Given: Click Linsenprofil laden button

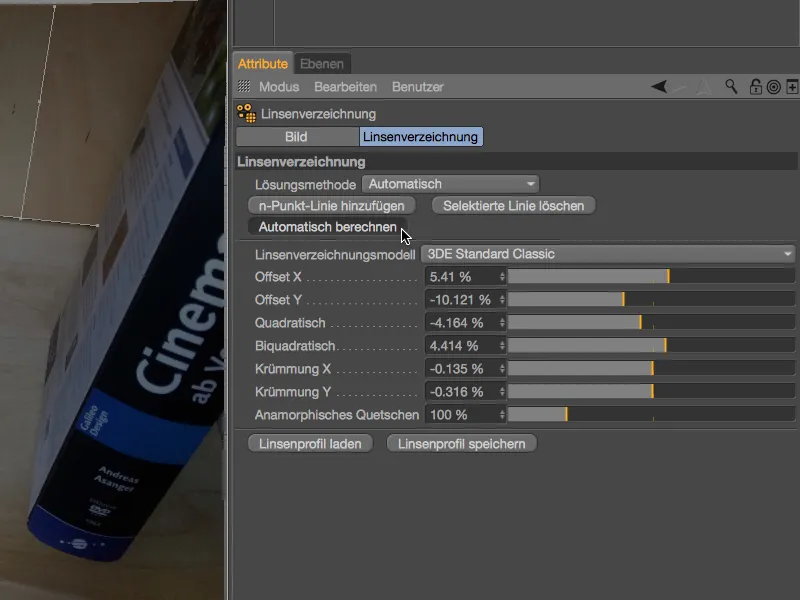Looking at the screenshot, I should click(310, 443).
